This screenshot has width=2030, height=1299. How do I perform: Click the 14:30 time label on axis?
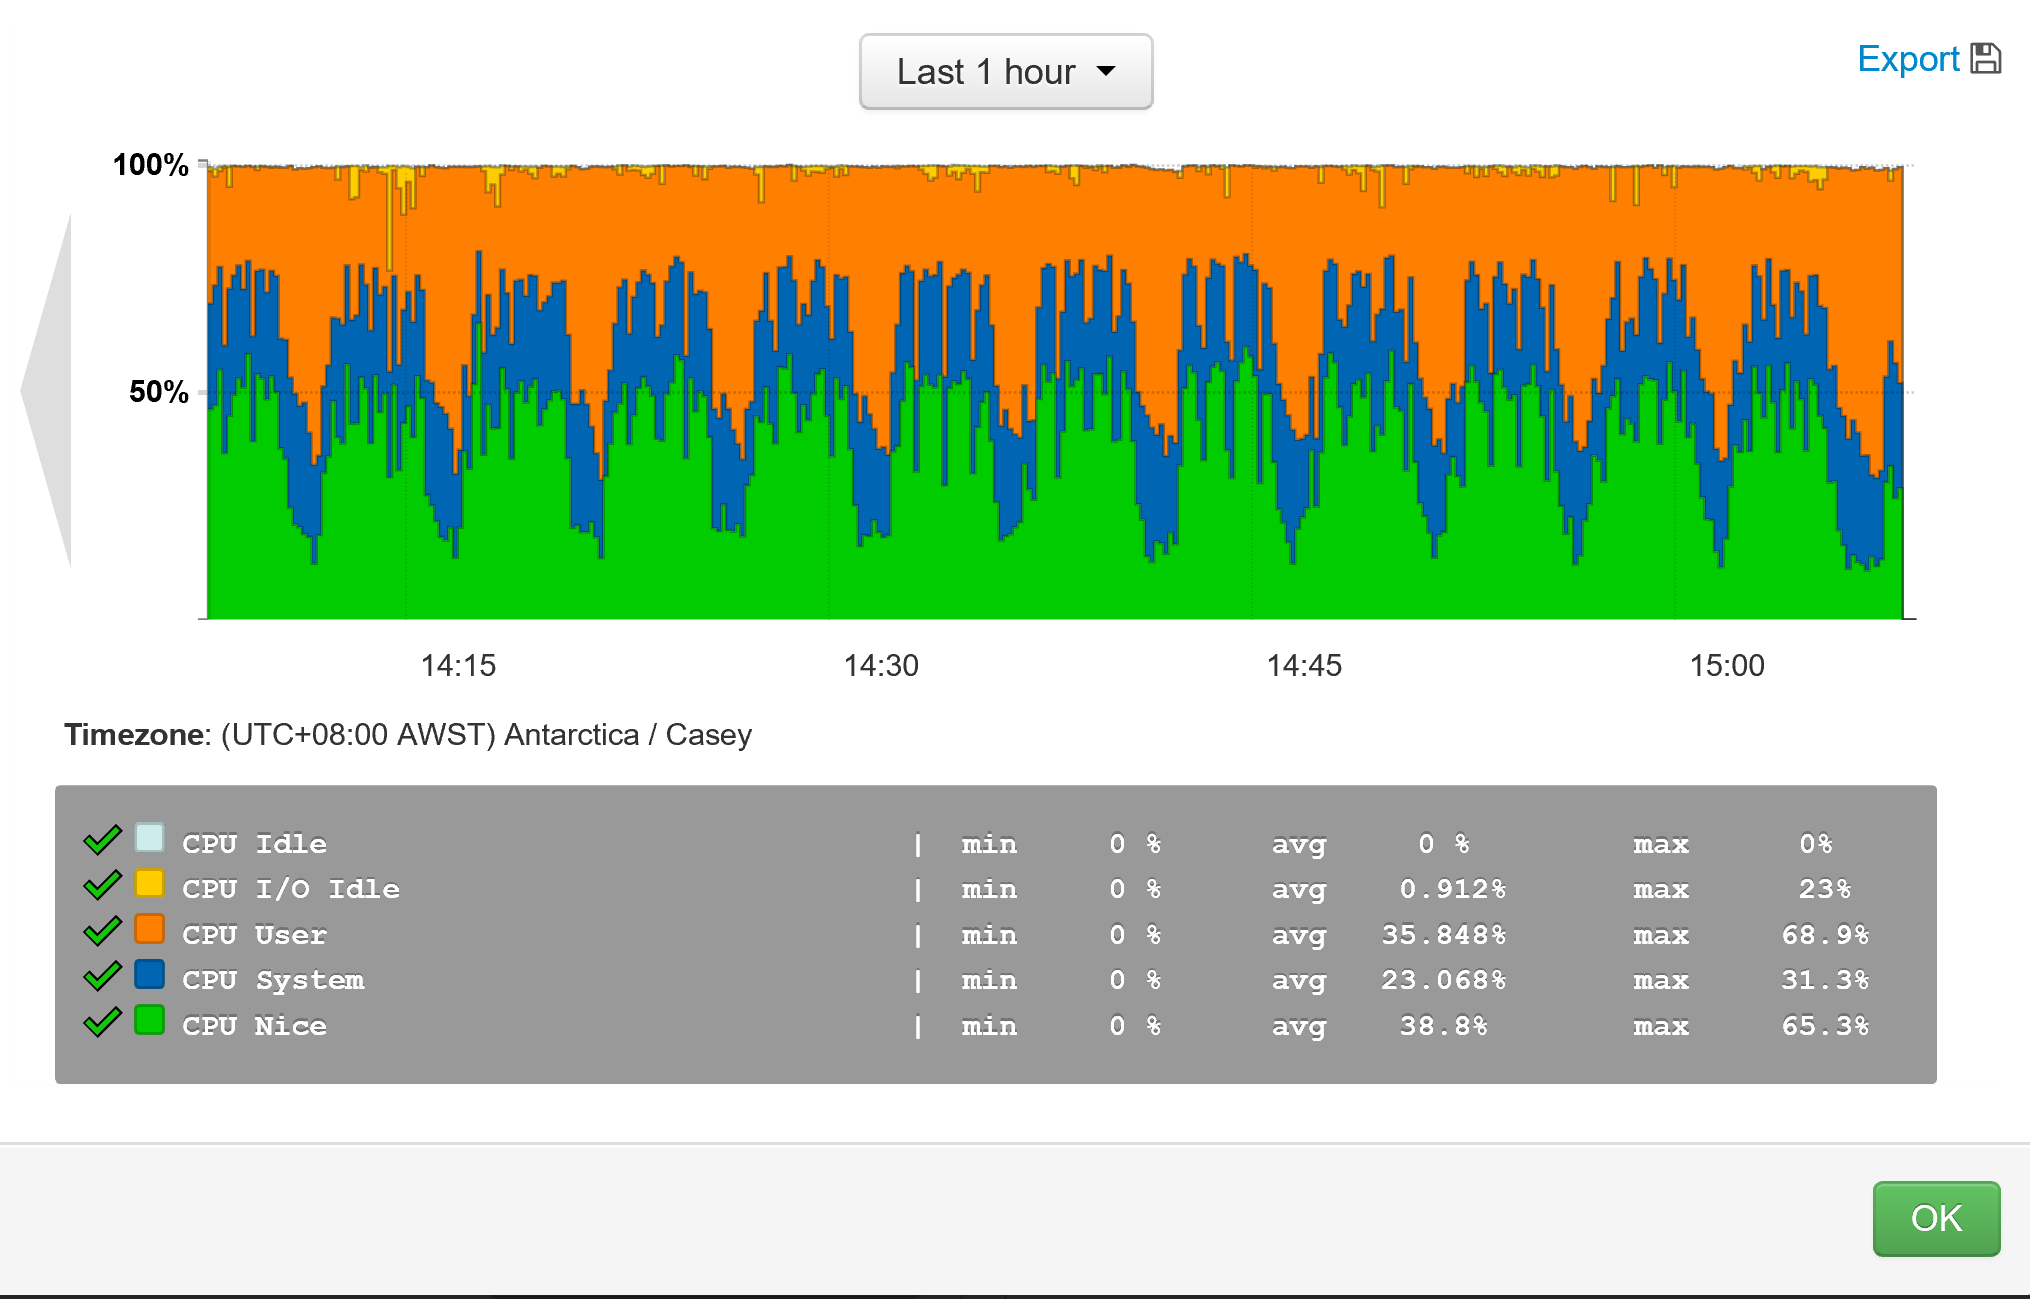click(x=880, y=666)
